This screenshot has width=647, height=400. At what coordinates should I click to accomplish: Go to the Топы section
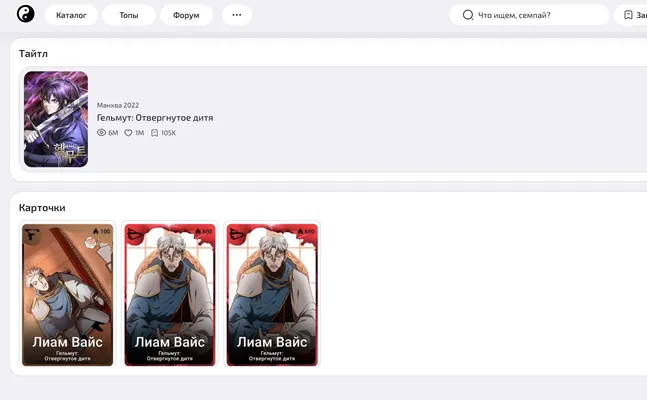pyautogui.click(x=129, y=15)
